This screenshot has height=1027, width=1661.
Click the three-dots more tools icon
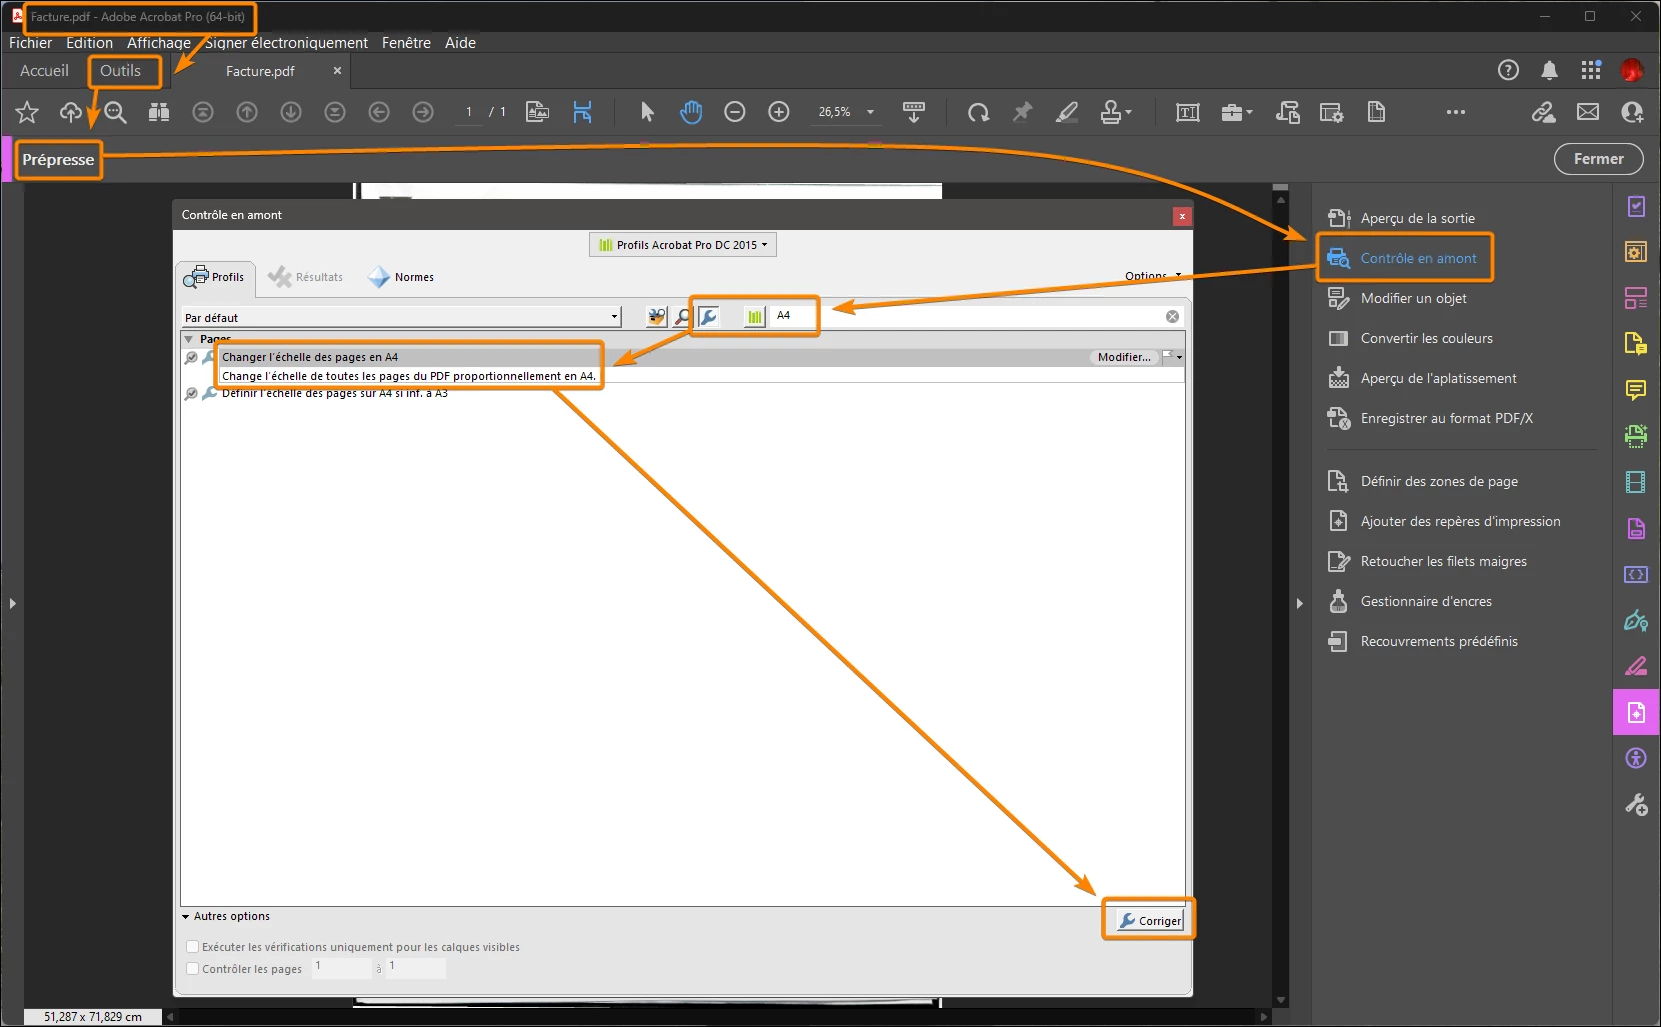click(x=1456, y=112)
